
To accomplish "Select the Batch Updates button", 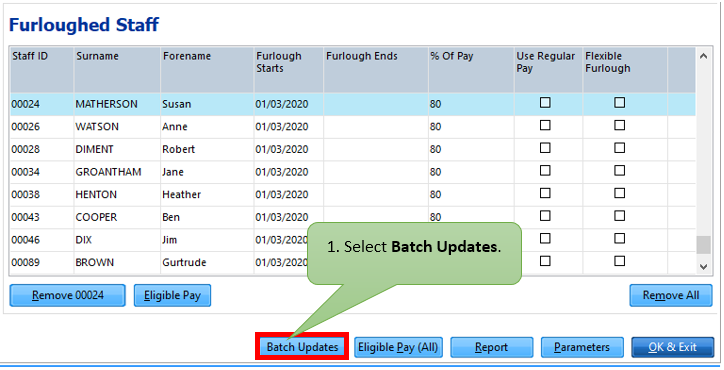I will pyautogui.click(x=302, y=347).
